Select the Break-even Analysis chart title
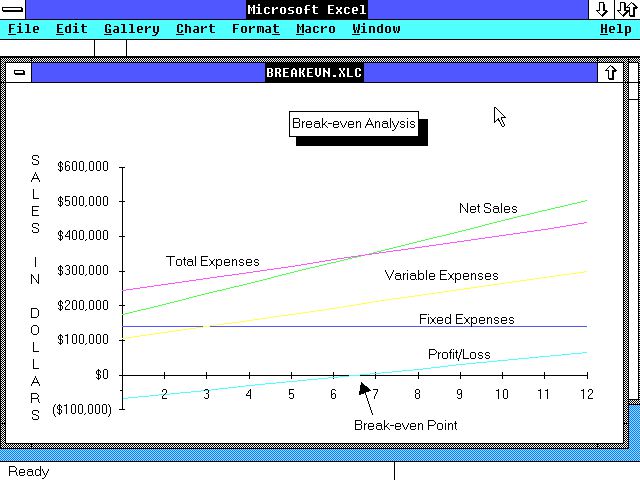Screen dimensions: 640x480 354,124
